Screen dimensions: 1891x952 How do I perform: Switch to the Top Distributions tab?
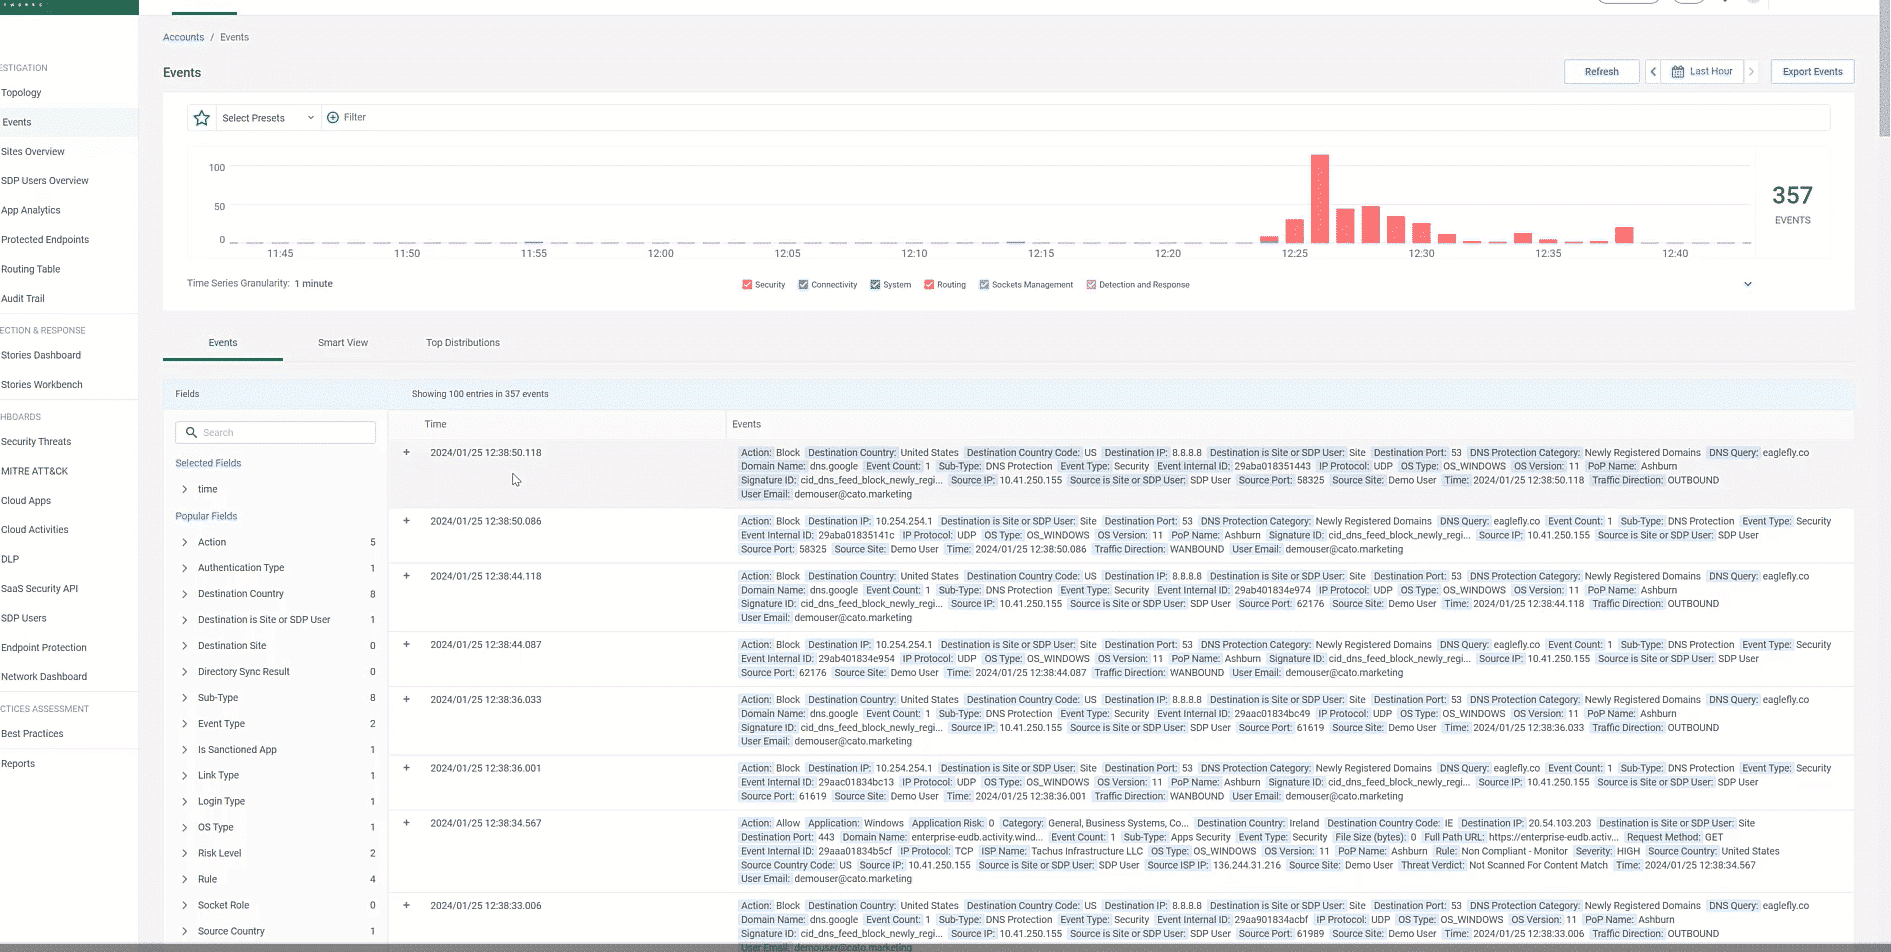(x=463, y=343)
